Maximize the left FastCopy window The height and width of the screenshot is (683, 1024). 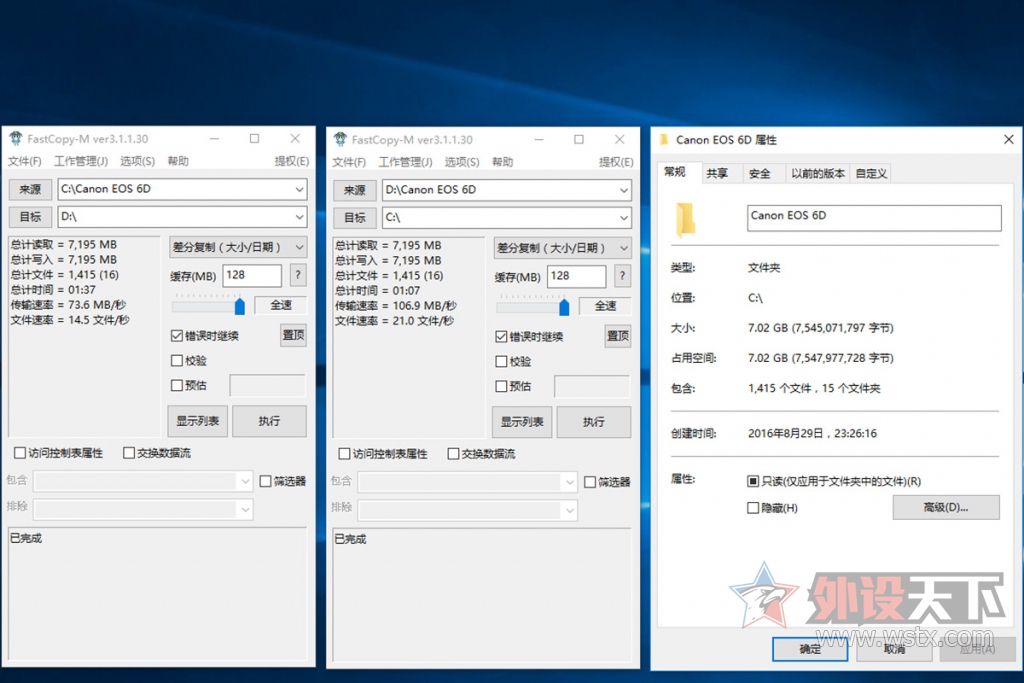tap(255, 138)
